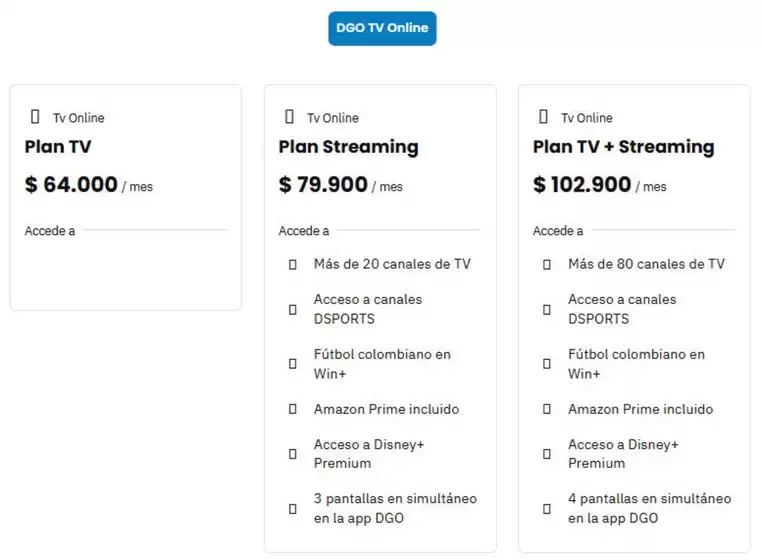Image resolution: width=762 pixels, height=560 pixels.
Task: Click the text 4 pantallas en simultáneo en la app DGO
Action: pyautogui.click(x=649, y=508)
